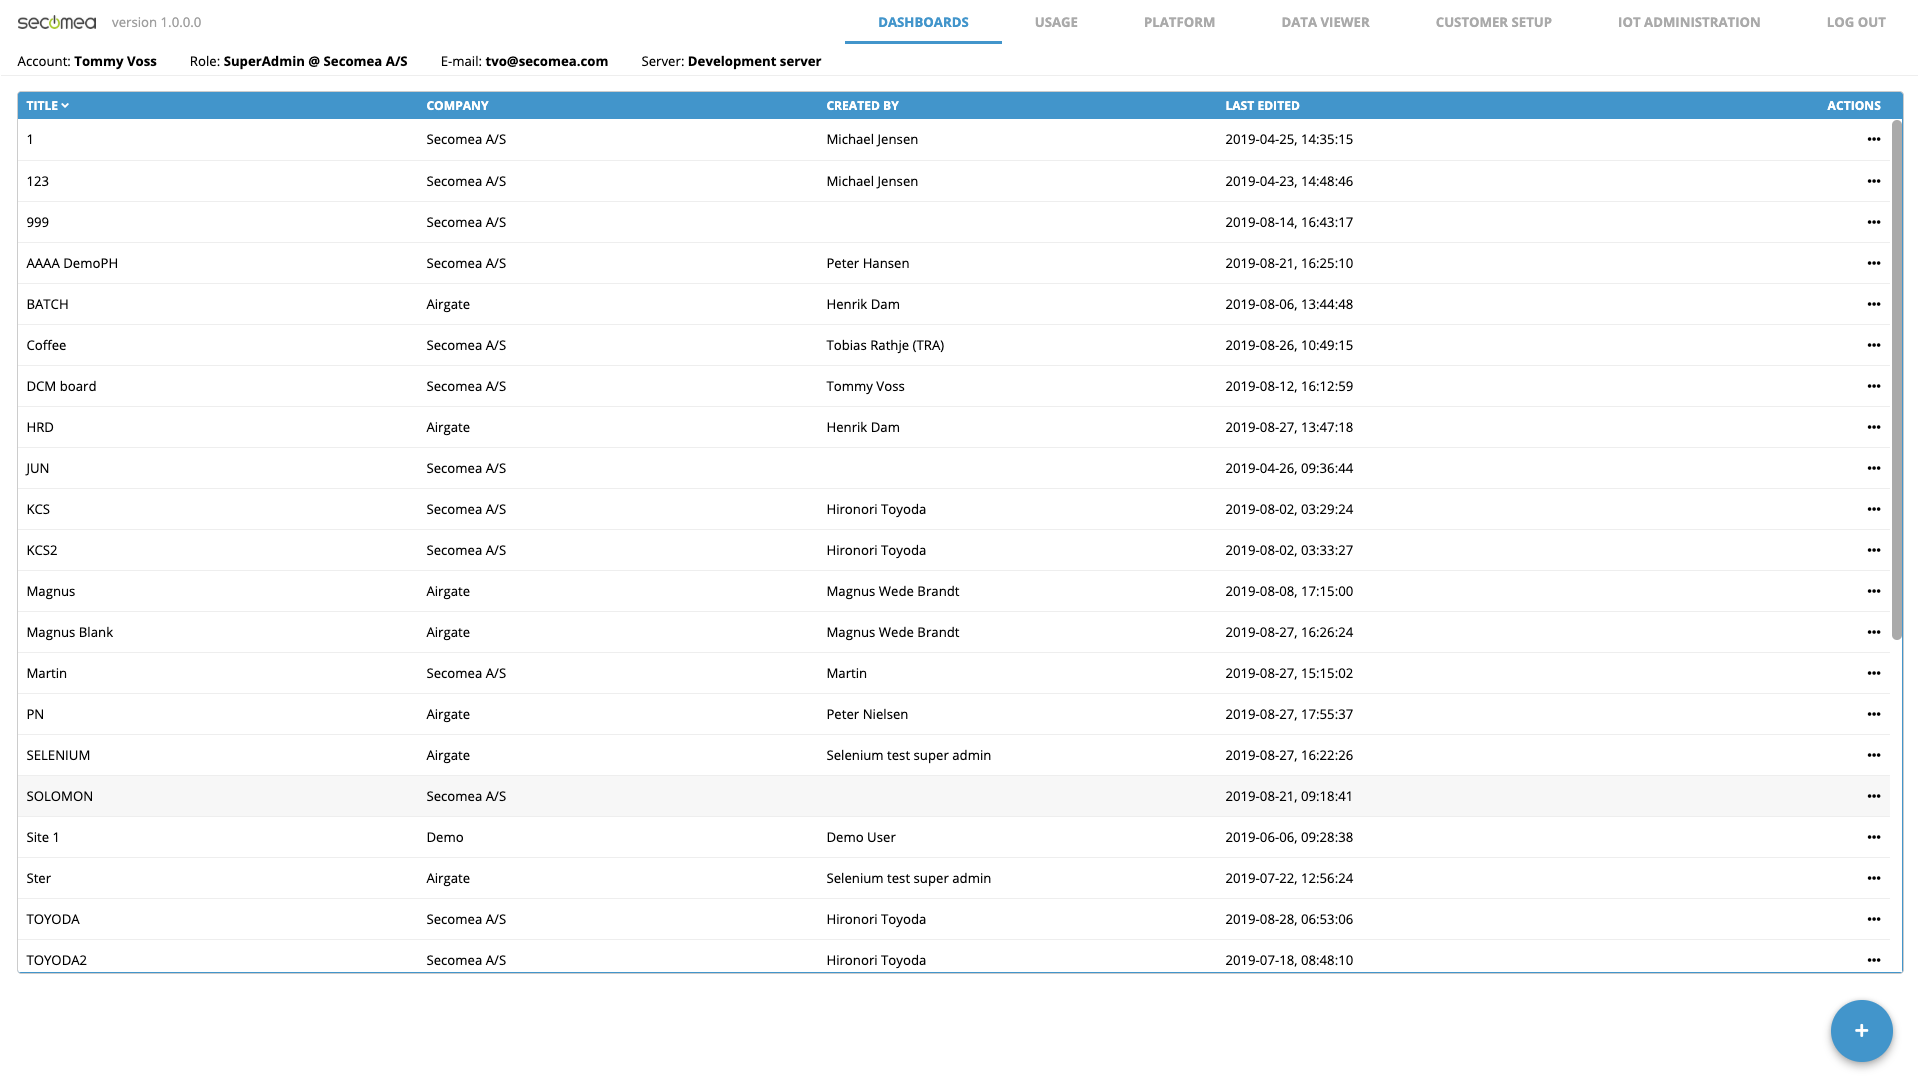This screenshot has height=1079, width=1918.
Task: Click the e-mail tvo@secomea.com
Action: click(x=546, y=61)
